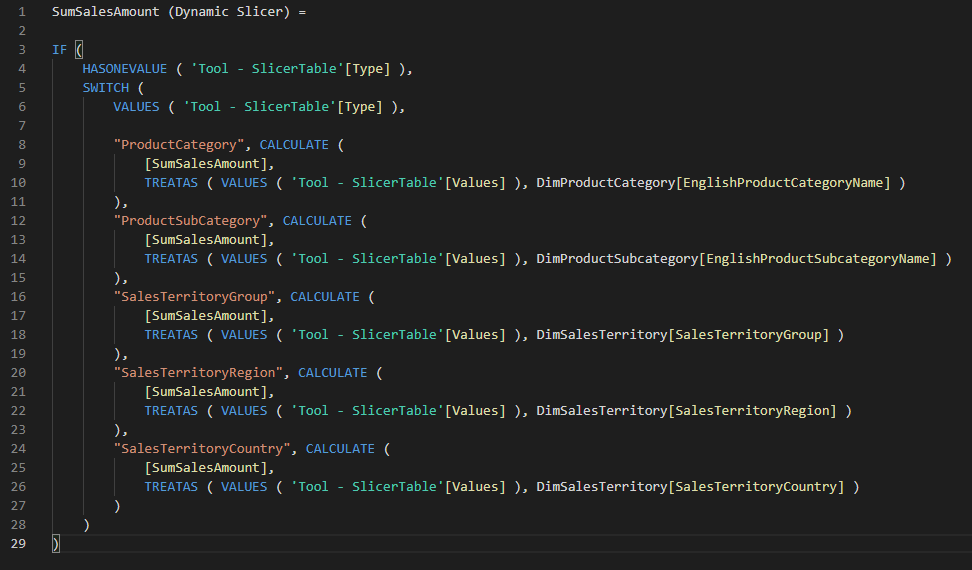Click DimSalesTerritory[SalesTerritoryCountry] on line 26
The height and width of the screenshot is (570, 972).
690,487
